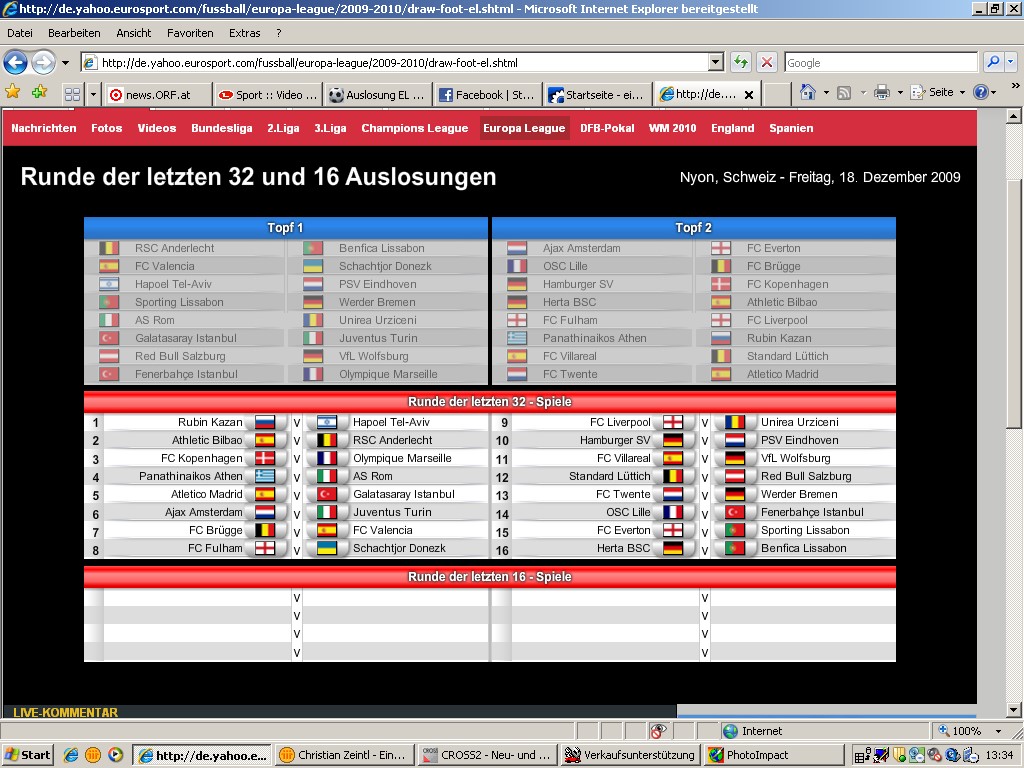Screen dimensions: 1024x768
Task: Open the Datei menu
Action: pos(20,33)
